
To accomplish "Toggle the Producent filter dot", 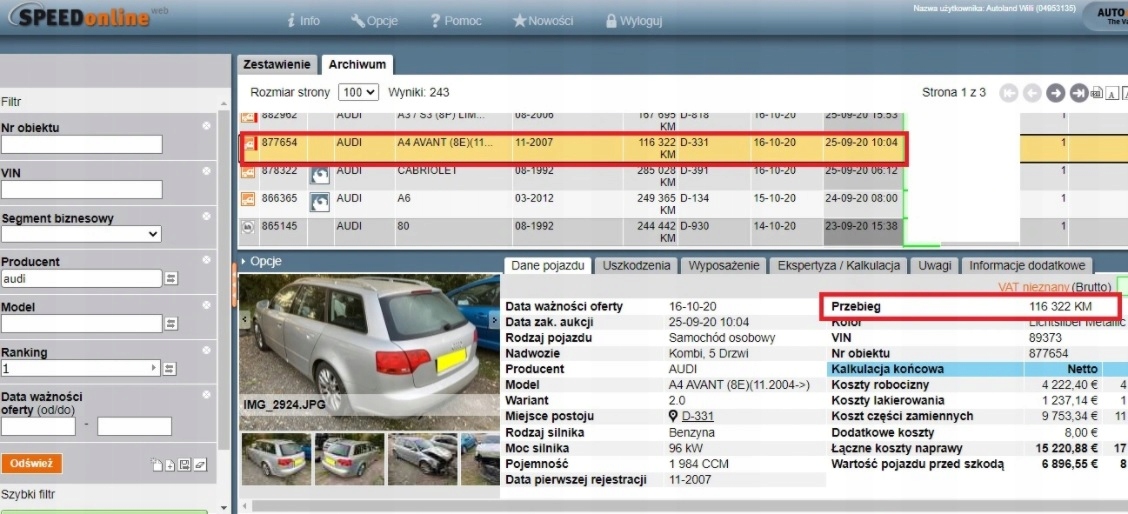I will [x=206, y=261].
